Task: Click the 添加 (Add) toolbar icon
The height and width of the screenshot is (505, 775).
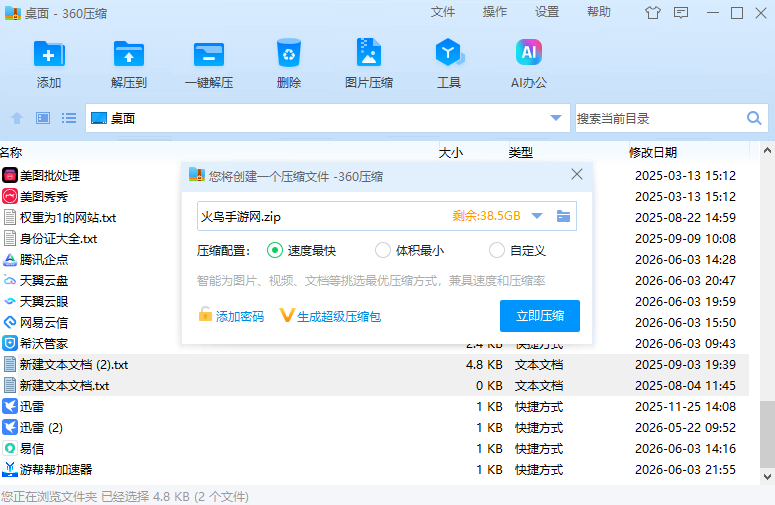Action: click(x=49, y=54)
